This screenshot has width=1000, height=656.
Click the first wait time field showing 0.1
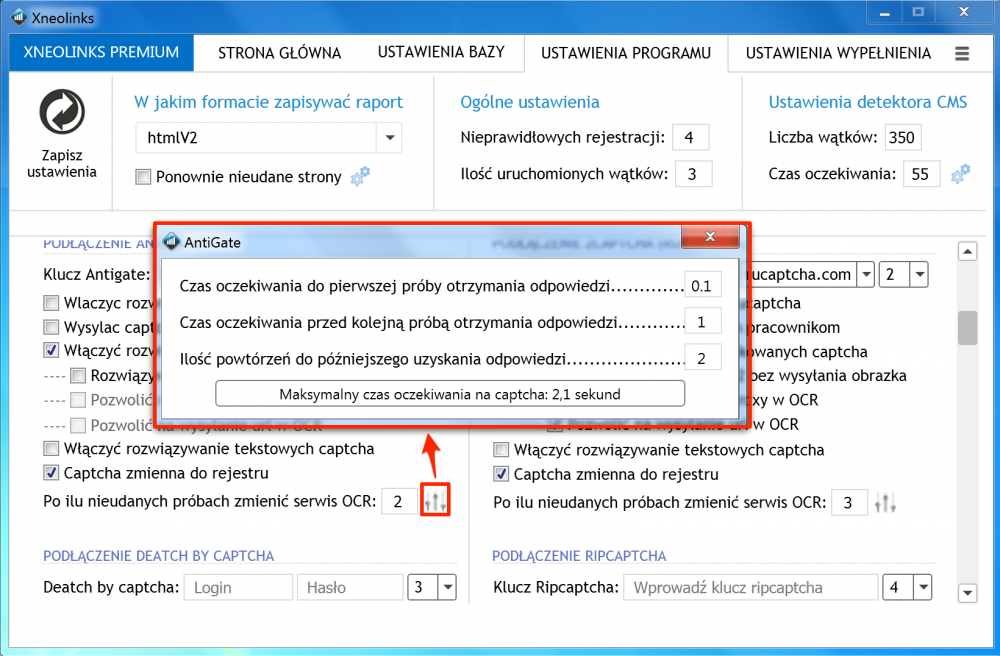(703, 286)
